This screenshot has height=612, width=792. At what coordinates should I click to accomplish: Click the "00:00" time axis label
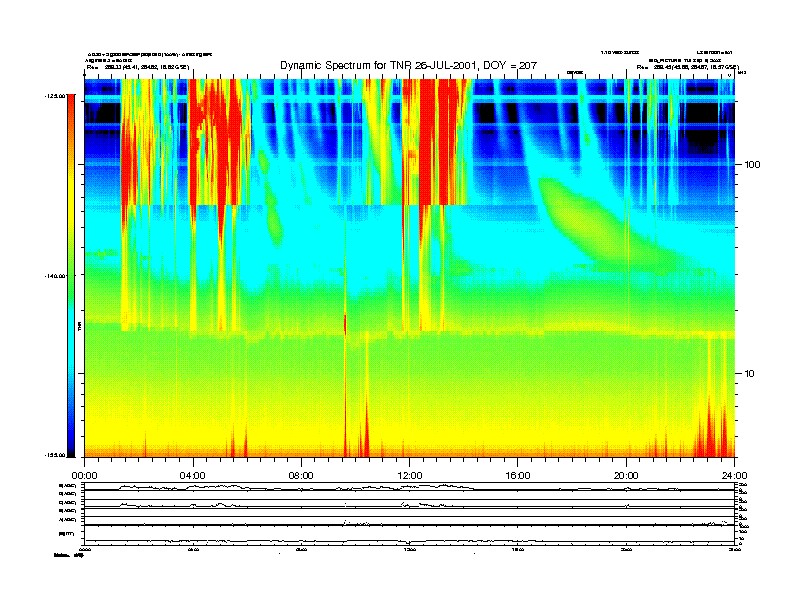(84, 475)
